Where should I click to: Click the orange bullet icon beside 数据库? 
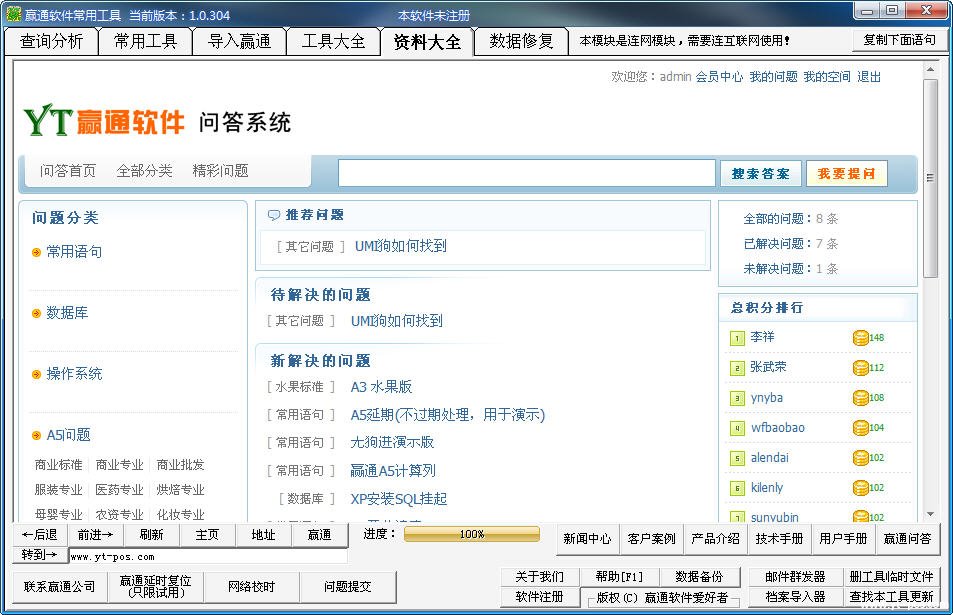pyautogui.click(x=36, y=313)
